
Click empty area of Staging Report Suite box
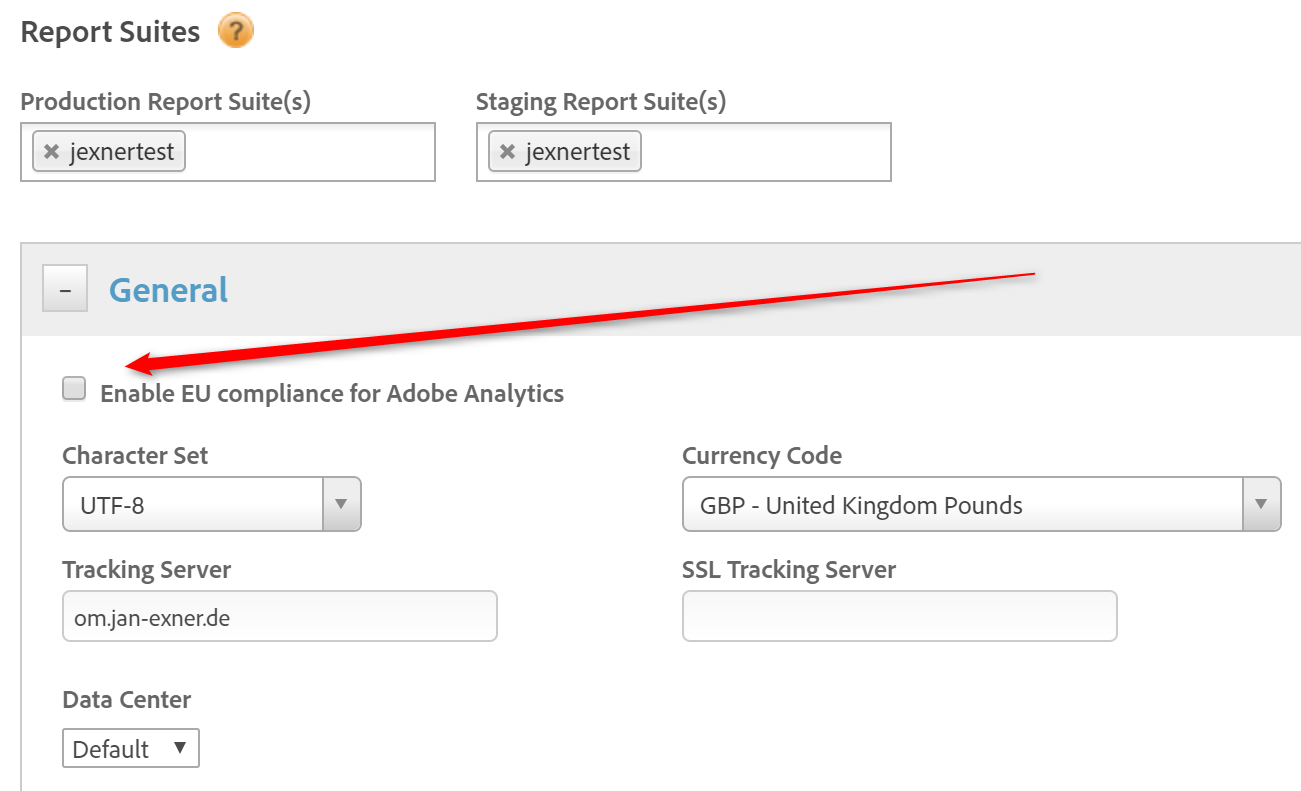tap(765, 152)
